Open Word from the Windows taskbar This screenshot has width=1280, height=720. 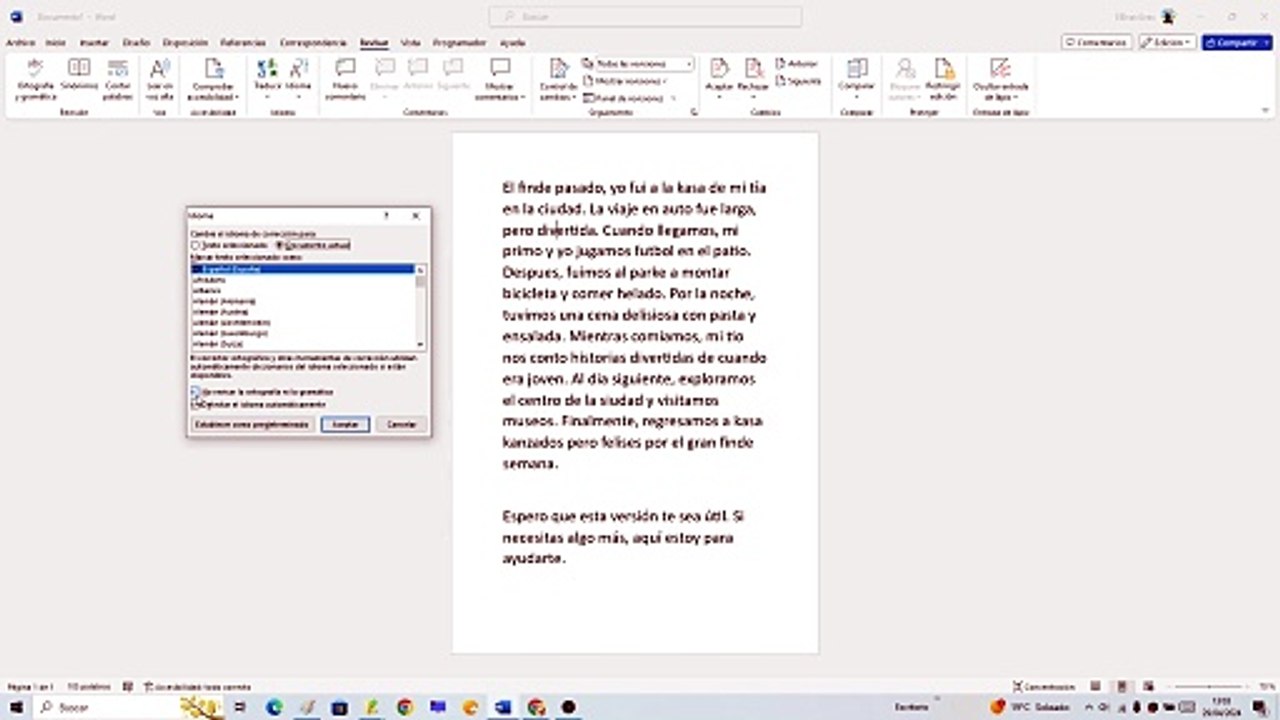(503, 707)
